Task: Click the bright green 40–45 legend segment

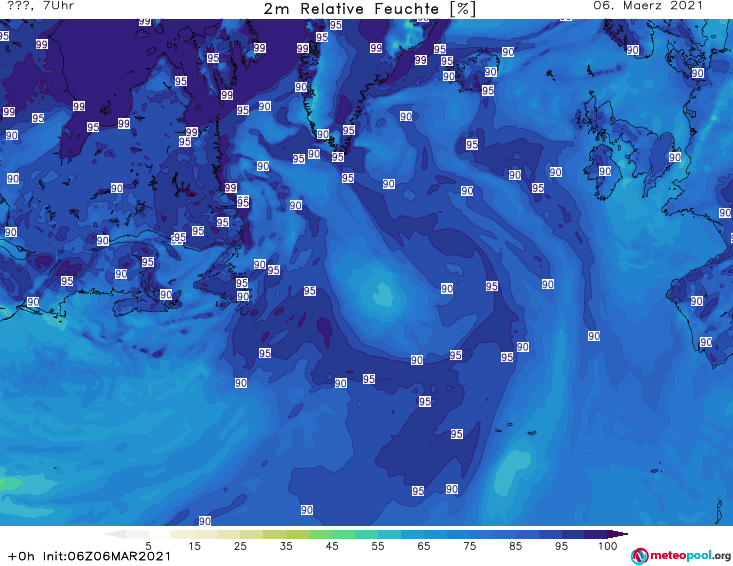Action: (x=320, y=534)
